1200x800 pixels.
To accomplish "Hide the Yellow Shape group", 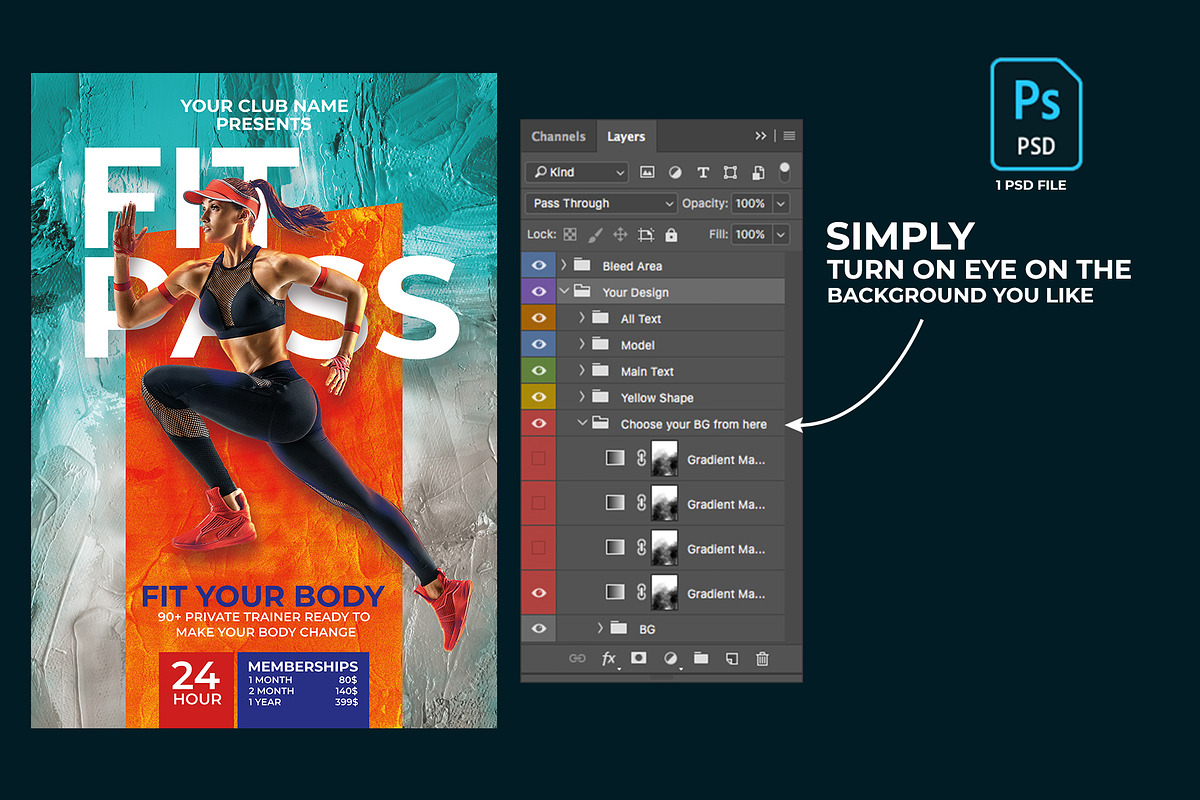I will click(539, 397).
